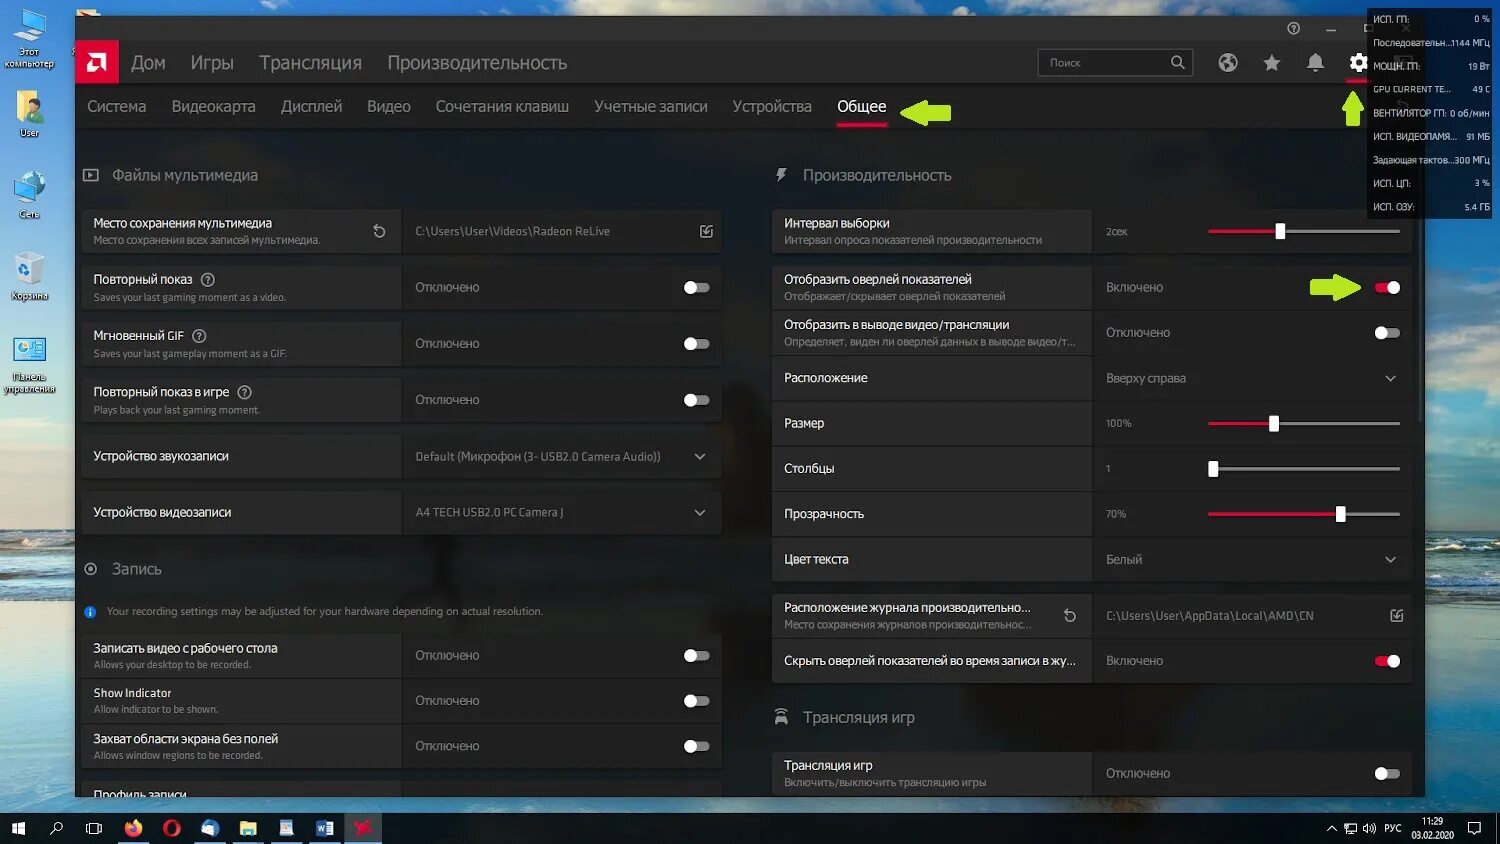Viewport: 1500px width, 844px height.
Task: Open File Explorer from the taskbar
Action: coord(248,828)
